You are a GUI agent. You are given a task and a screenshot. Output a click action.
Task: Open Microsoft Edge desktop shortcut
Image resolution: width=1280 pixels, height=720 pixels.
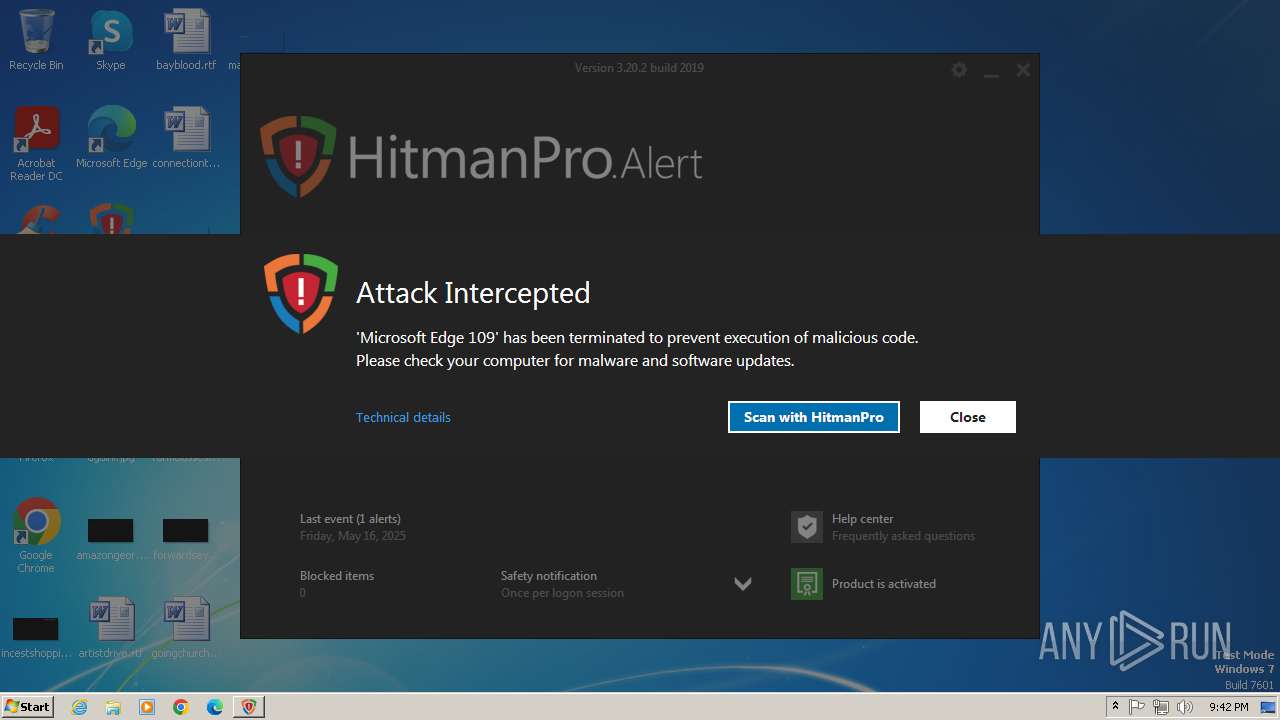tap(111, 138)
